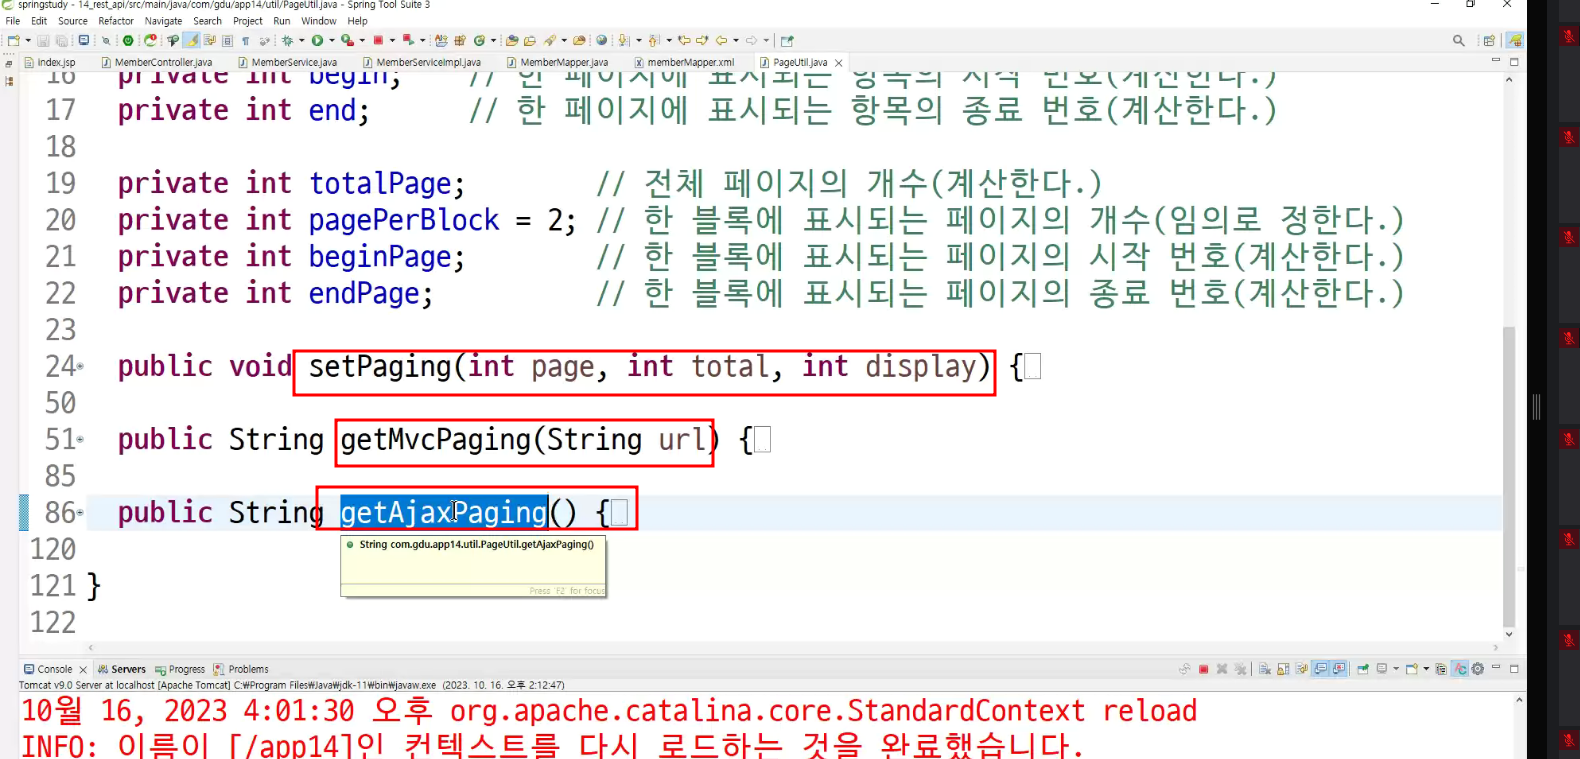The width and height of the screenshot is (1580, 759).
Task: Toggle console auto-activate AC button
Action: [1460, 669]
